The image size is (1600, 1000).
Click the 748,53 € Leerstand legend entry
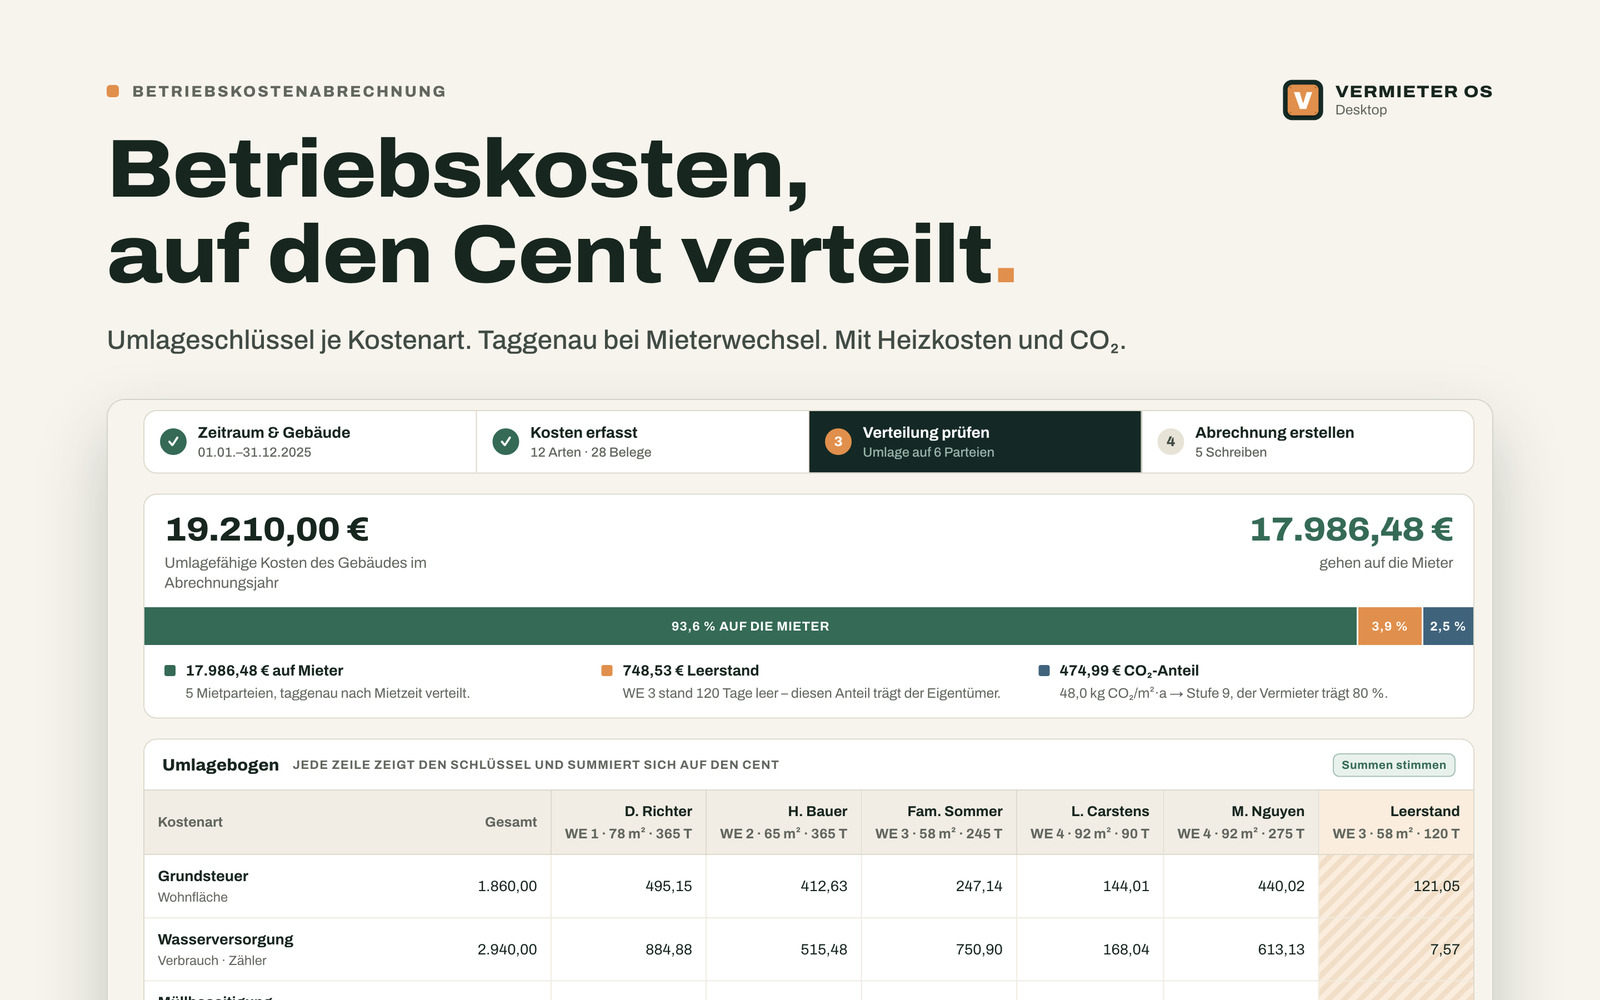690,671
